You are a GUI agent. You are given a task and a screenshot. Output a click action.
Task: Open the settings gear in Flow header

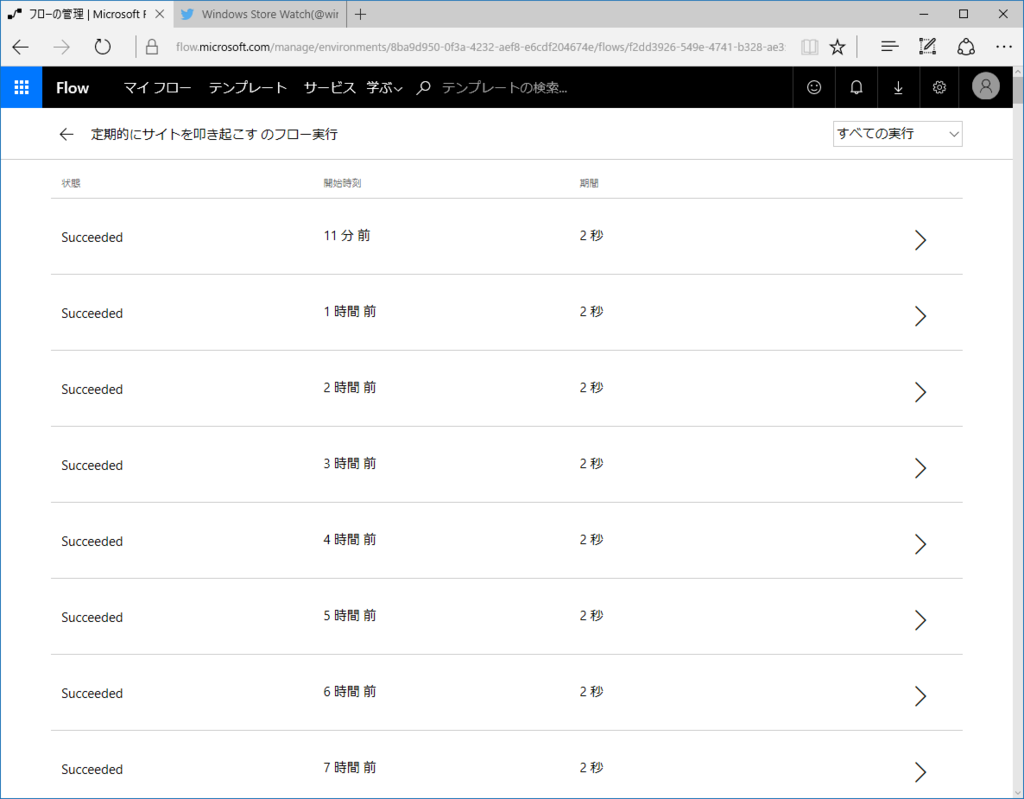(x=939, y=87)
